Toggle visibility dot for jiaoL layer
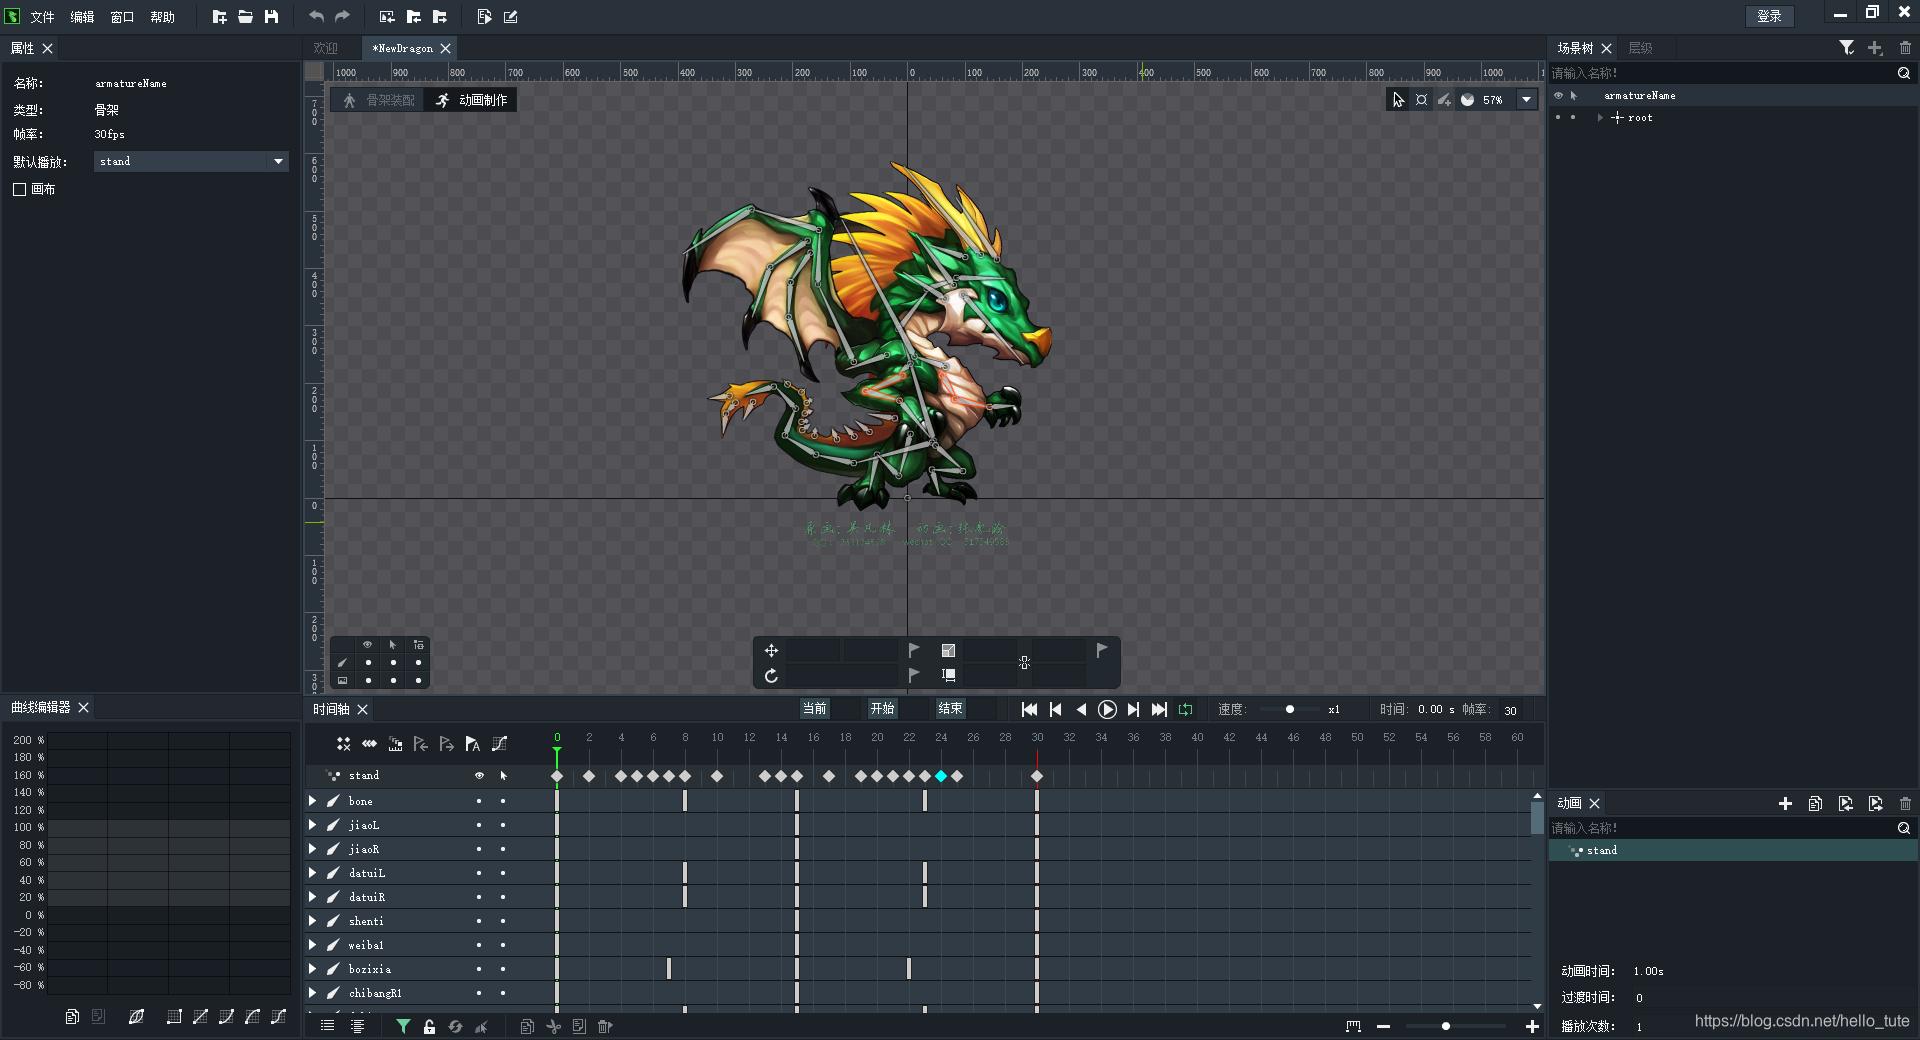Image resolution: width=1920 pixels, height=1040 pixels. [x=479, y=825]
